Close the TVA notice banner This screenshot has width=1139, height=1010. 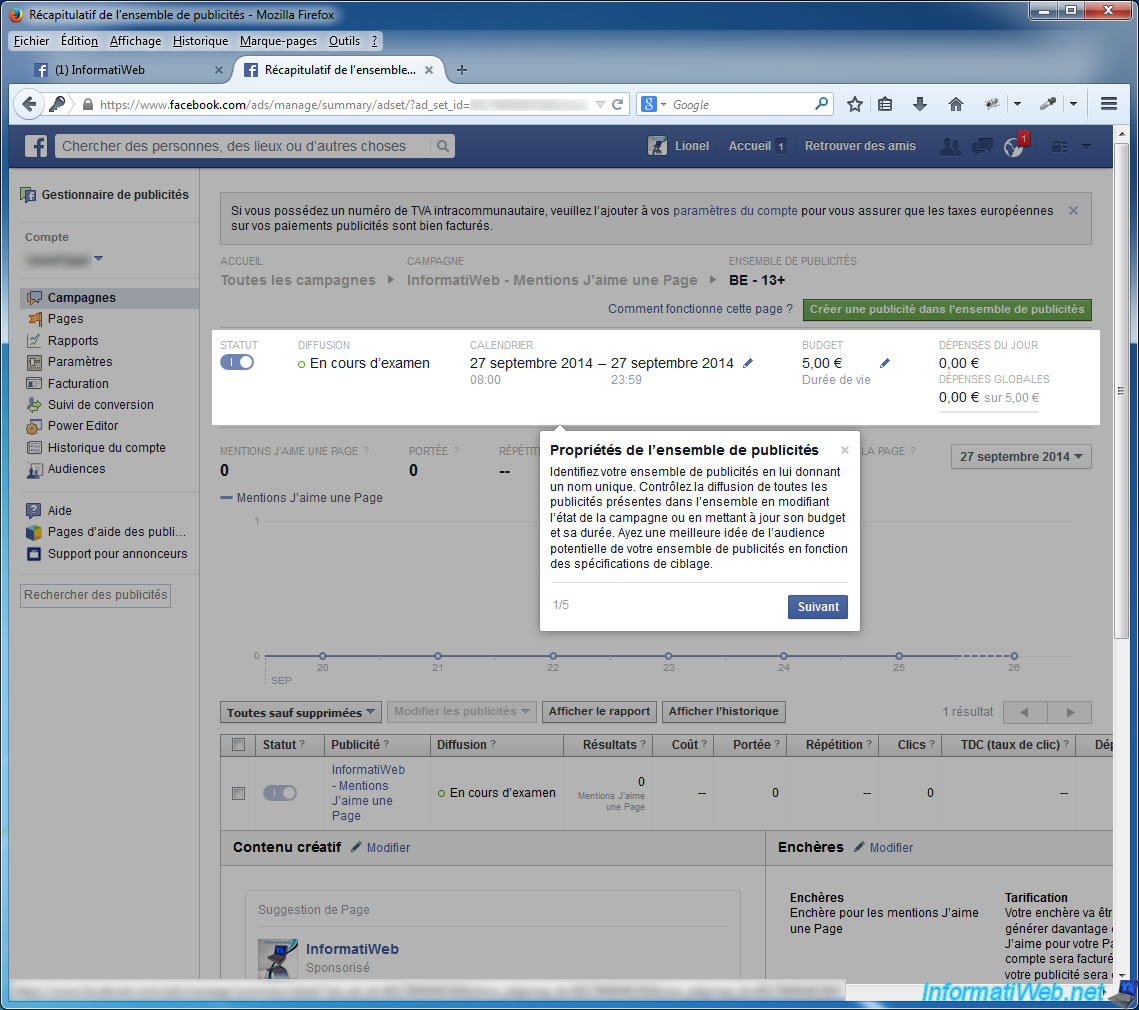point(1073,210)
